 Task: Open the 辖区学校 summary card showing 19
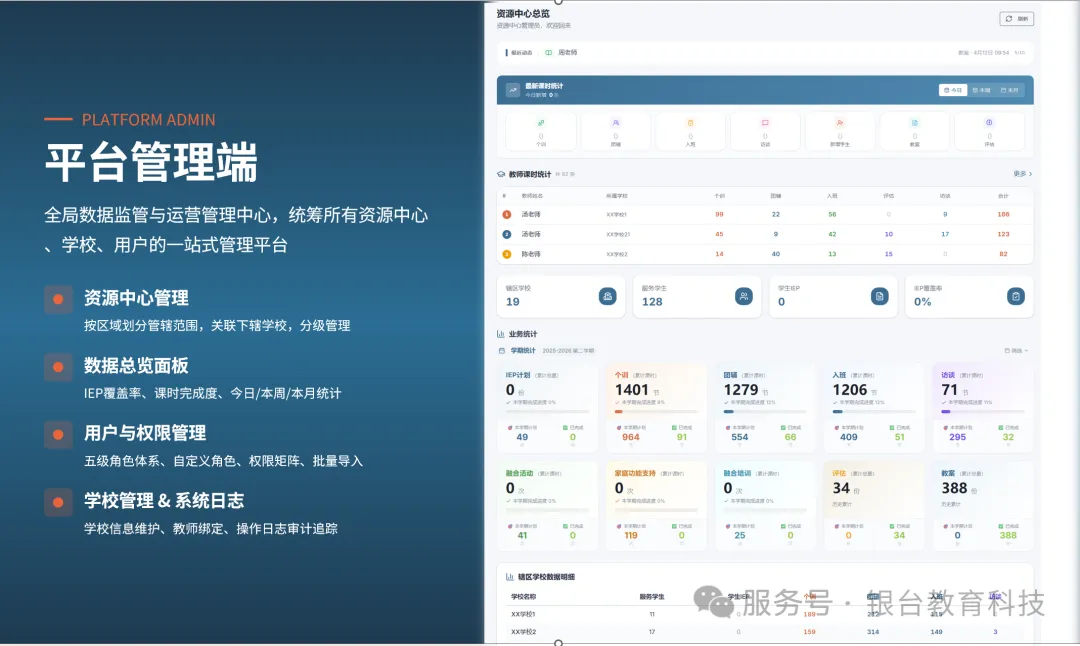click(x=561, y=296)
